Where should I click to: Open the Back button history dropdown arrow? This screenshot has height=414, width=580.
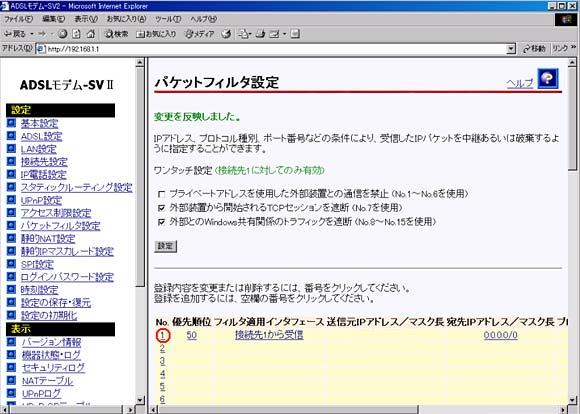(x=32, y=34)
